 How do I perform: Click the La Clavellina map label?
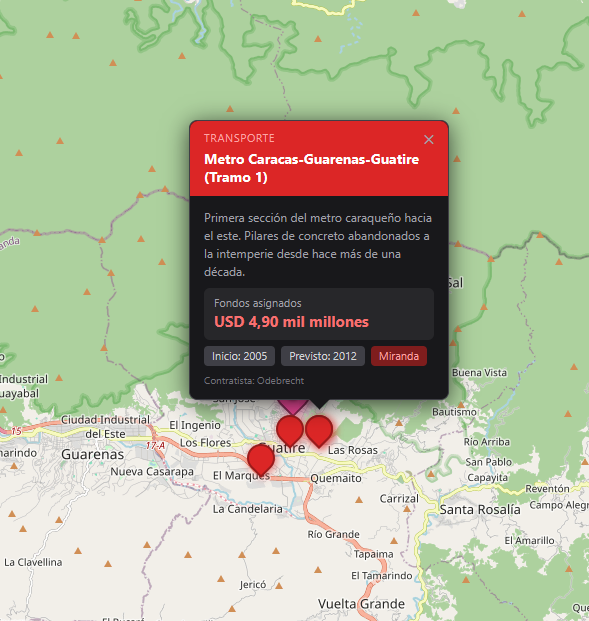33,562
